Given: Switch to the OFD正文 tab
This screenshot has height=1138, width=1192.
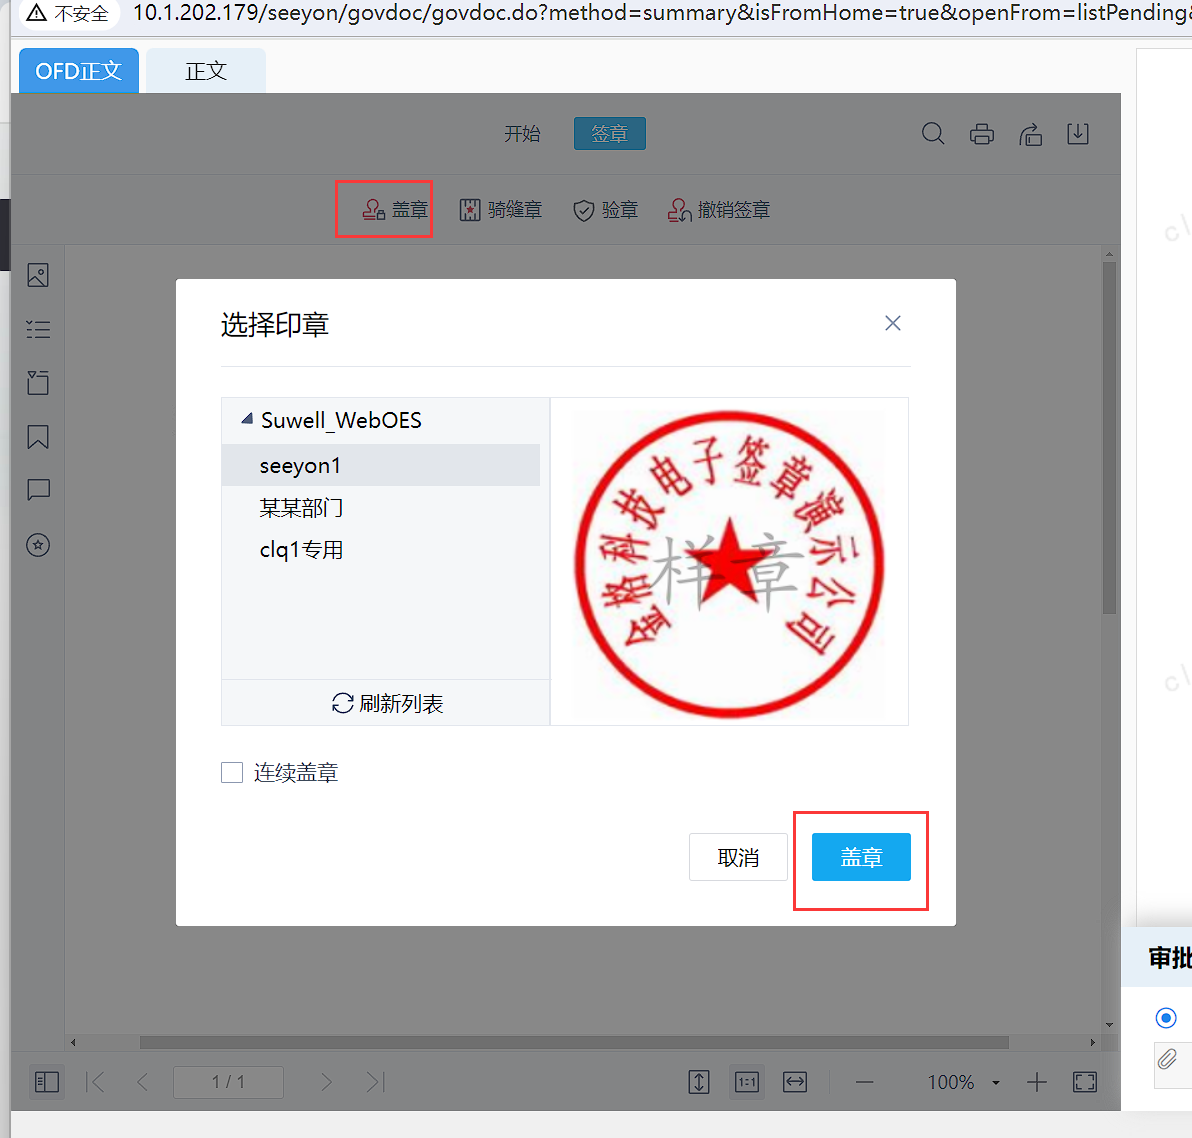Looking at the screenshot, I should 79,71.
